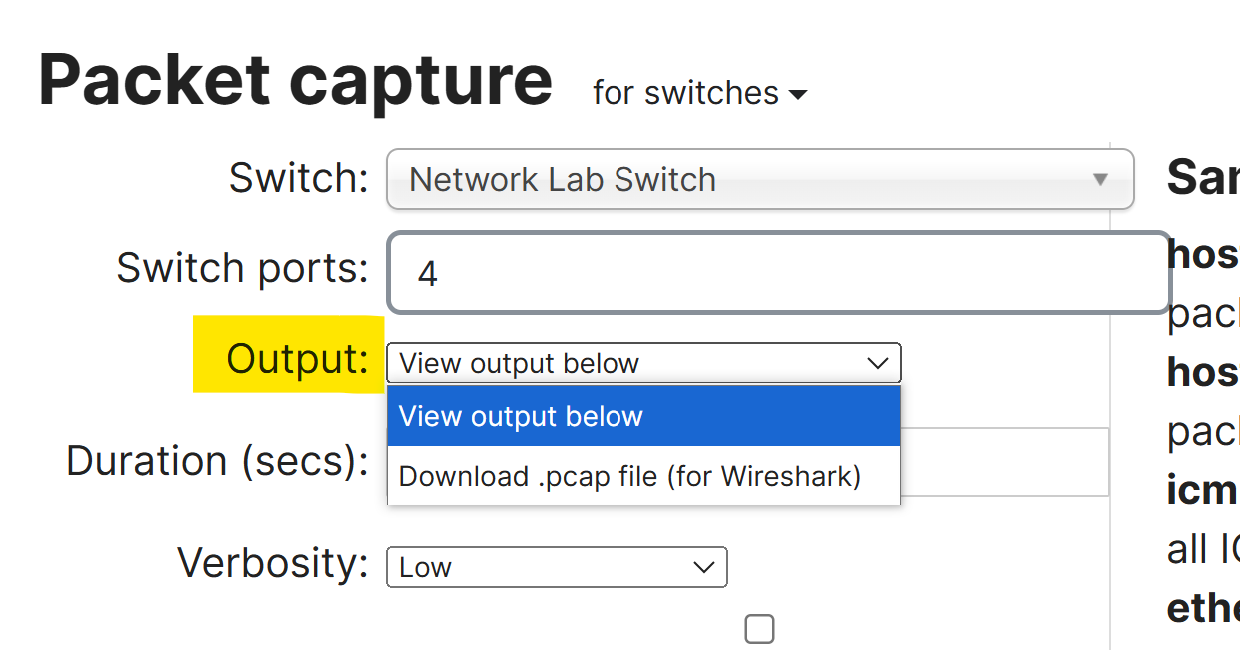Click the chevron arrow on the Output select box
Screen dimensions: 1240x650
coord(877,363)
